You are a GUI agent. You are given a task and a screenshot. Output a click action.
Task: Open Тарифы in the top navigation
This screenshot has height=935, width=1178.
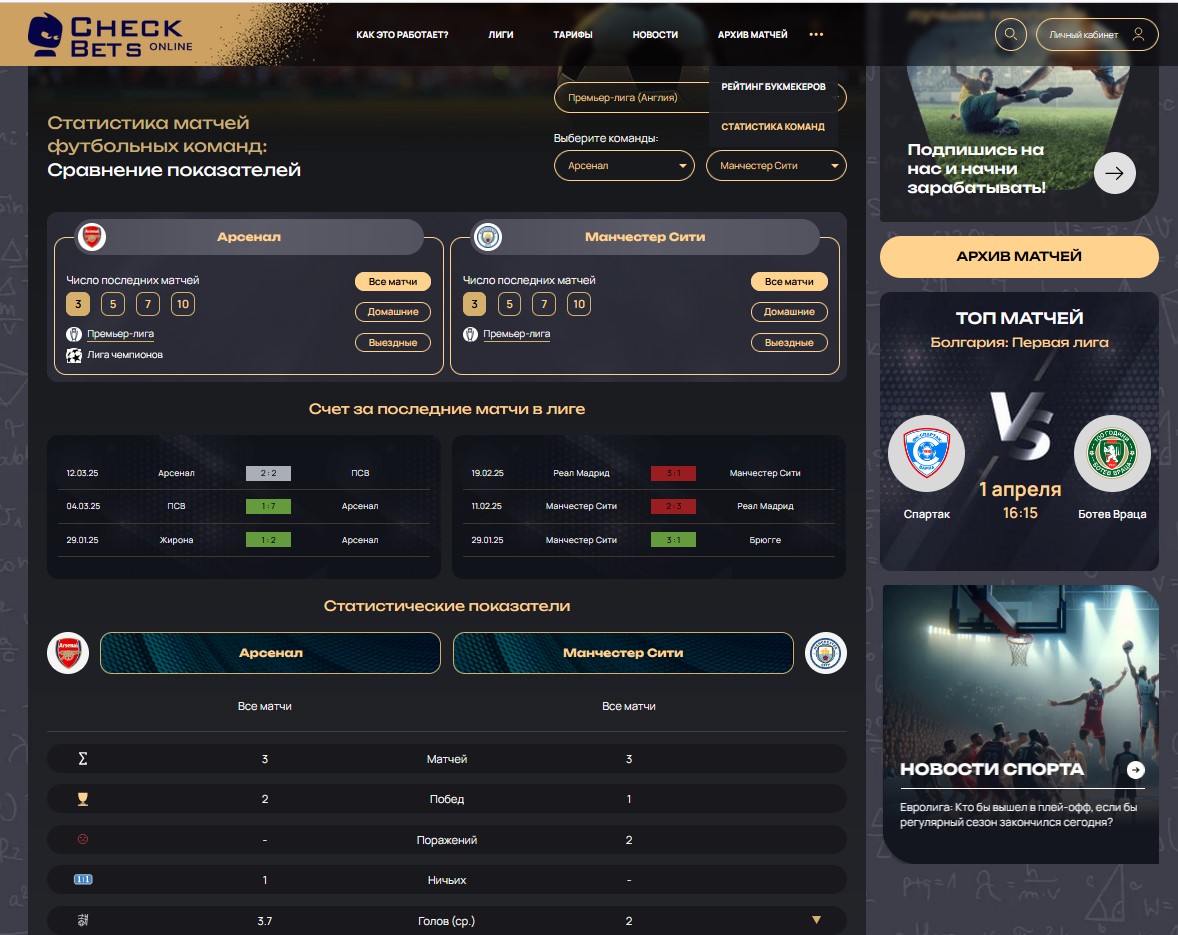click(572, 34)
